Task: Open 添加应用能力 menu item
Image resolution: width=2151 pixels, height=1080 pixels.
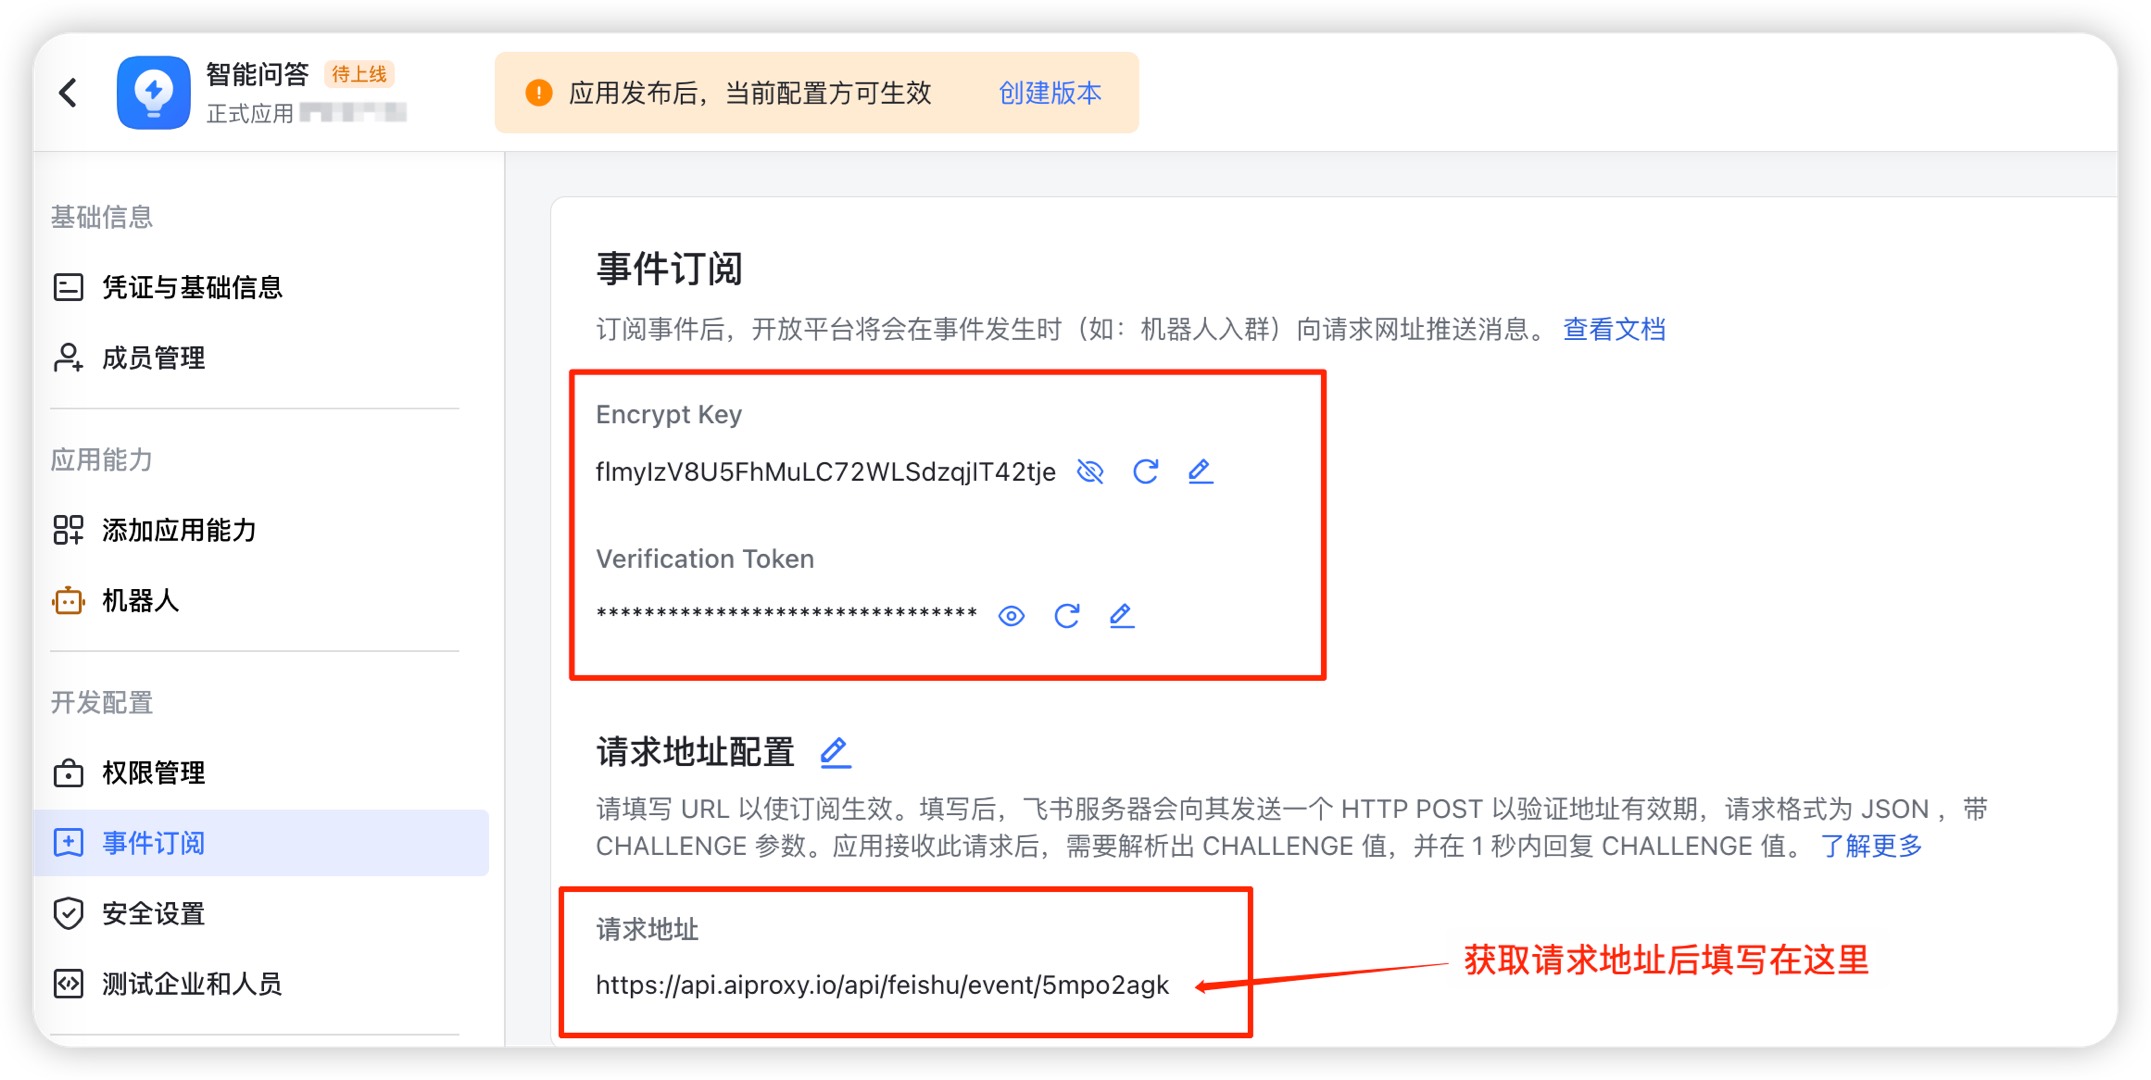Action: point(179,530)
